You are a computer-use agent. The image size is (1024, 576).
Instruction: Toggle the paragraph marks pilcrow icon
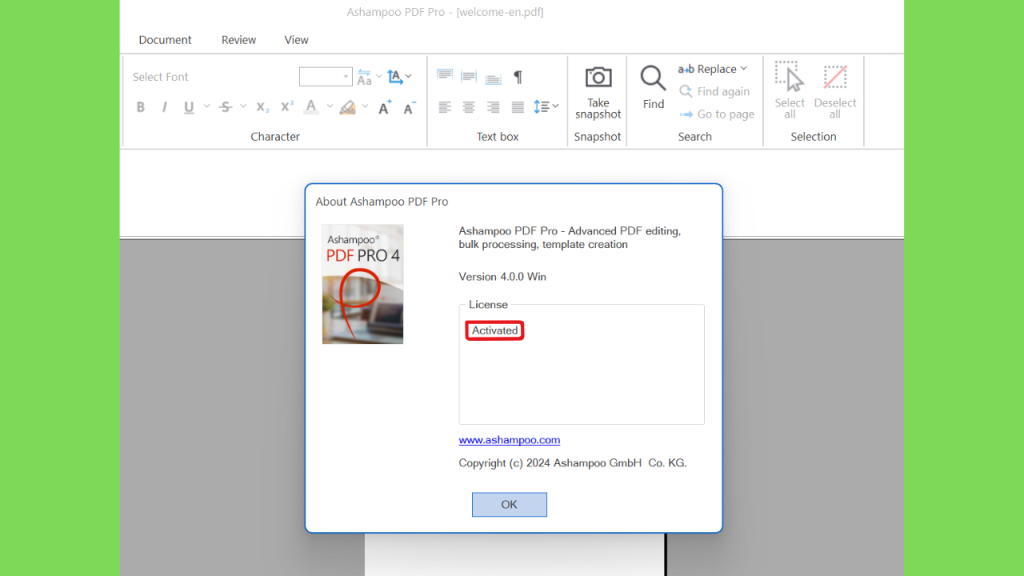pos(518,77)
